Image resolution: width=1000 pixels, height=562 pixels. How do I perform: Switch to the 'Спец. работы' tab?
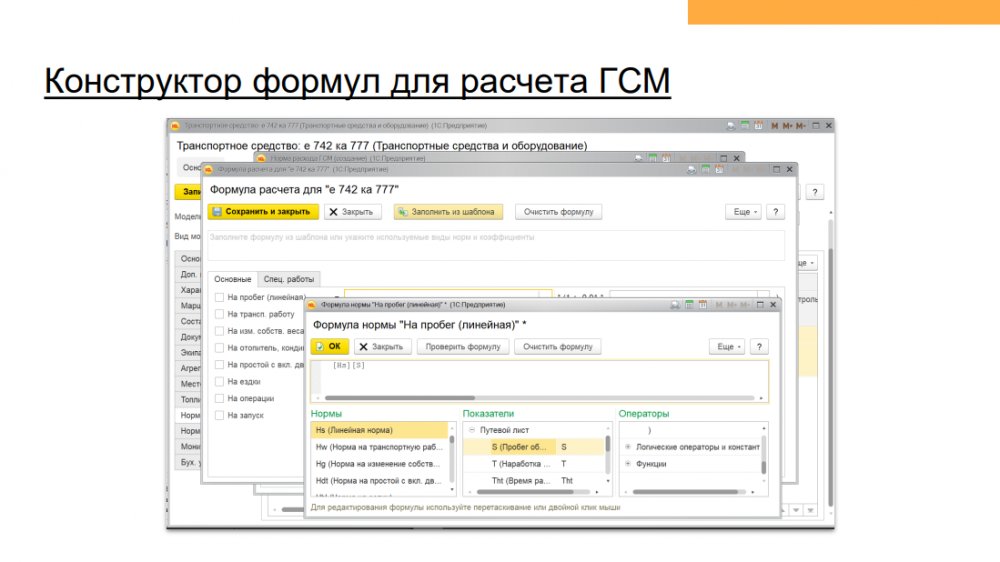click(x=289, y=279)
